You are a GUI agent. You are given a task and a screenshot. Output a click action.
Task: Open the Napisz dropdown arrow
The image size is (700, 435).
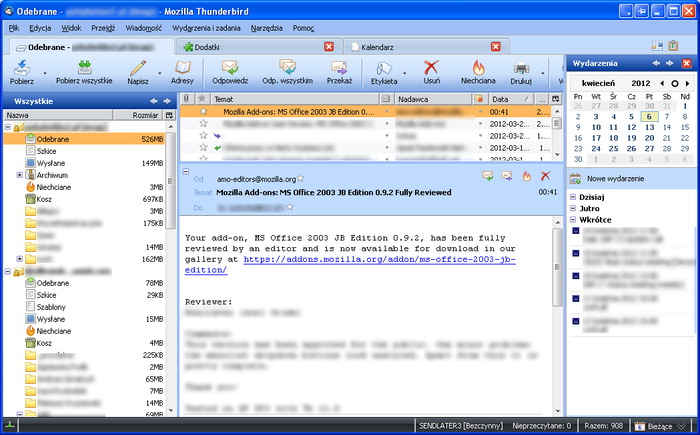point(159,73)
